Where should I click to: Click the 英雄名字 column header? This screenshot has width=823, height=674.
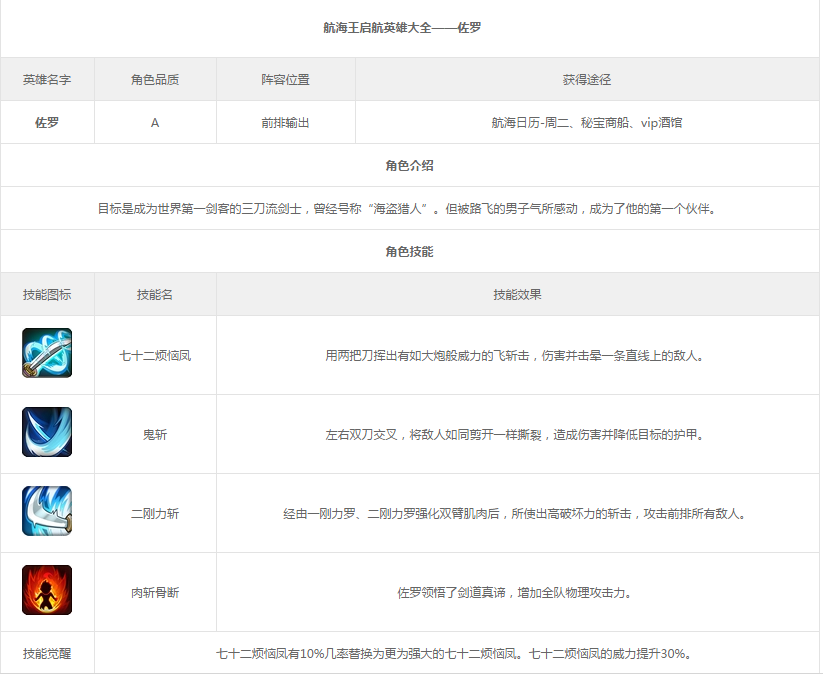47,80
